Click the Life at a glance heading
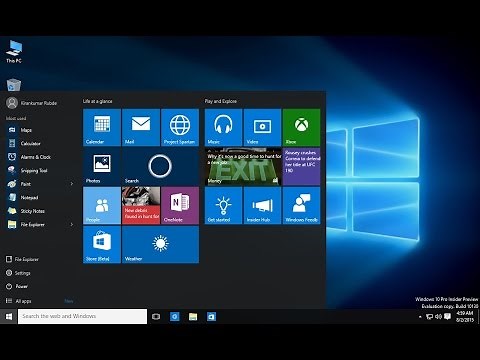The height and width of the screenshot is (360, 480). coord(98,101)
